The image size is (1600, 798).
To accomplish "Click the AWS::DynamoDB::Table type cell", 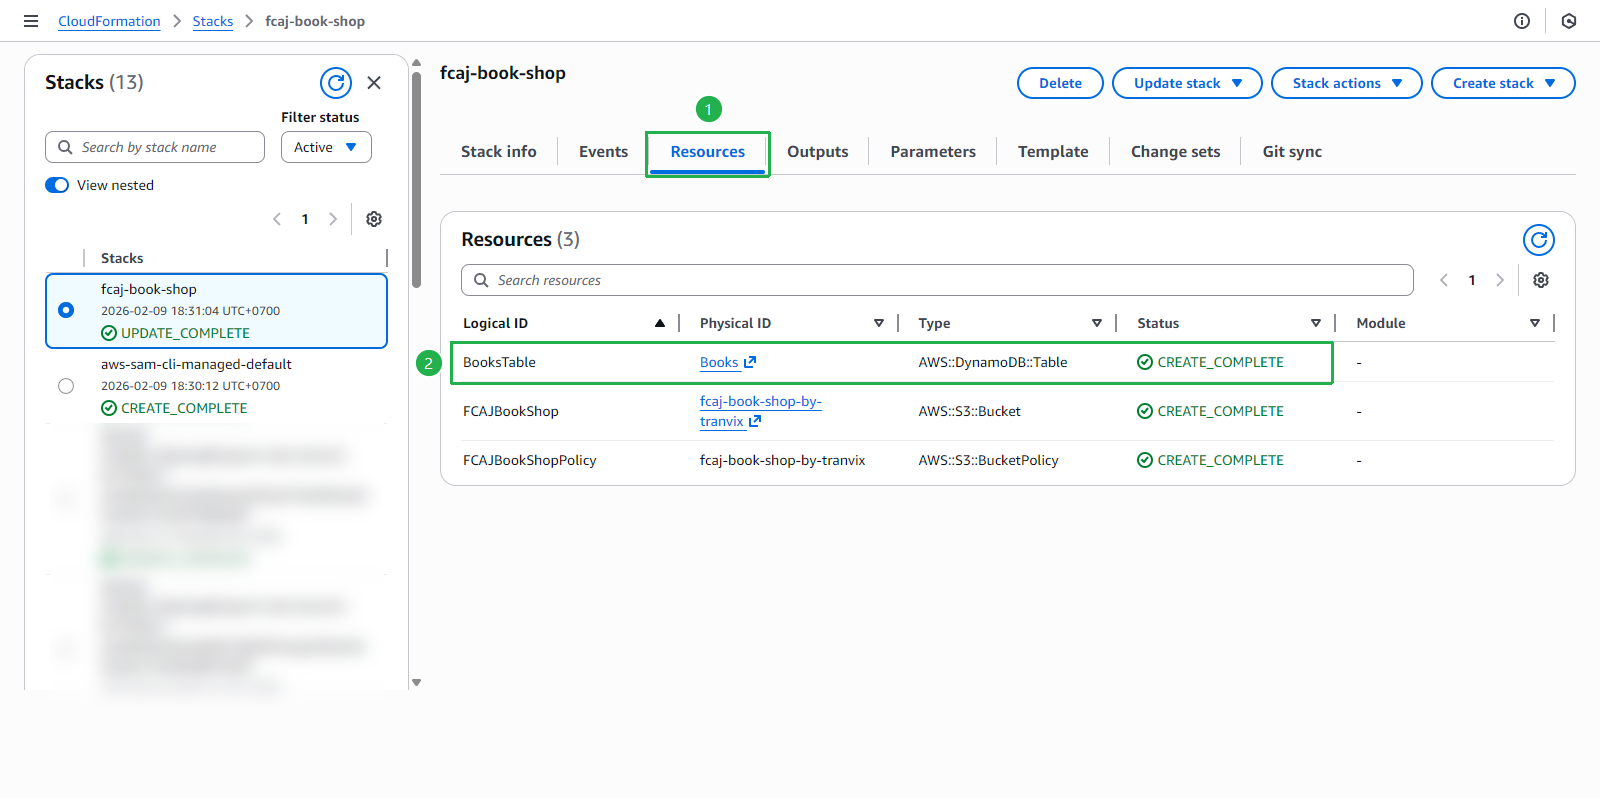I will coord(993,362).
